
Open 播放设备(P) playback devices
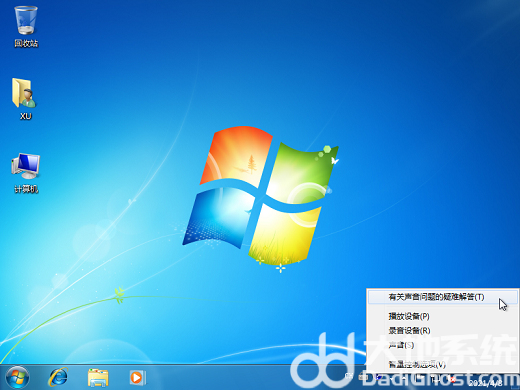443,316
